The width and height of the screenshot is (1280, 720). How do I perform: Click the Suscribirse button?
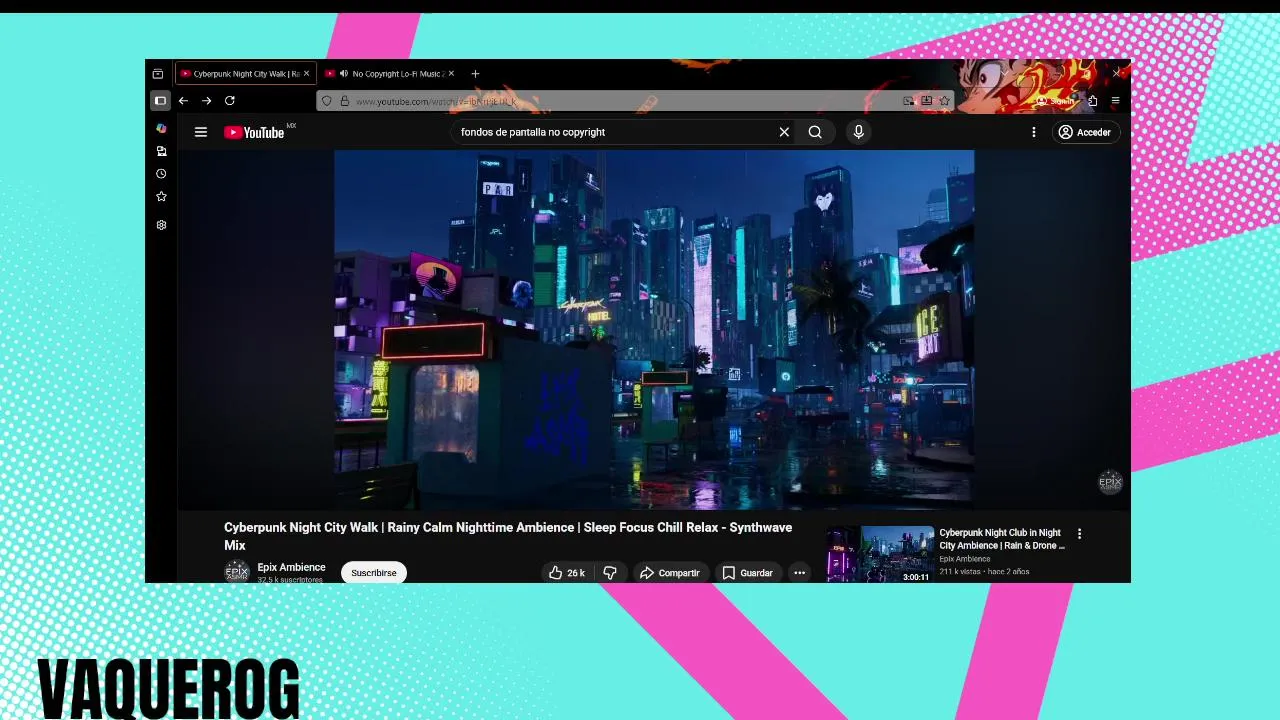(x=374, y=573)
